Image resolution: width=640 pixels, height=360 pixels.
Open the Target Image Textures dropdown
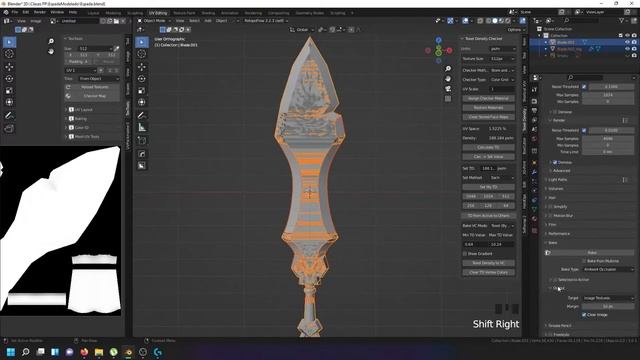click(608, 298)
